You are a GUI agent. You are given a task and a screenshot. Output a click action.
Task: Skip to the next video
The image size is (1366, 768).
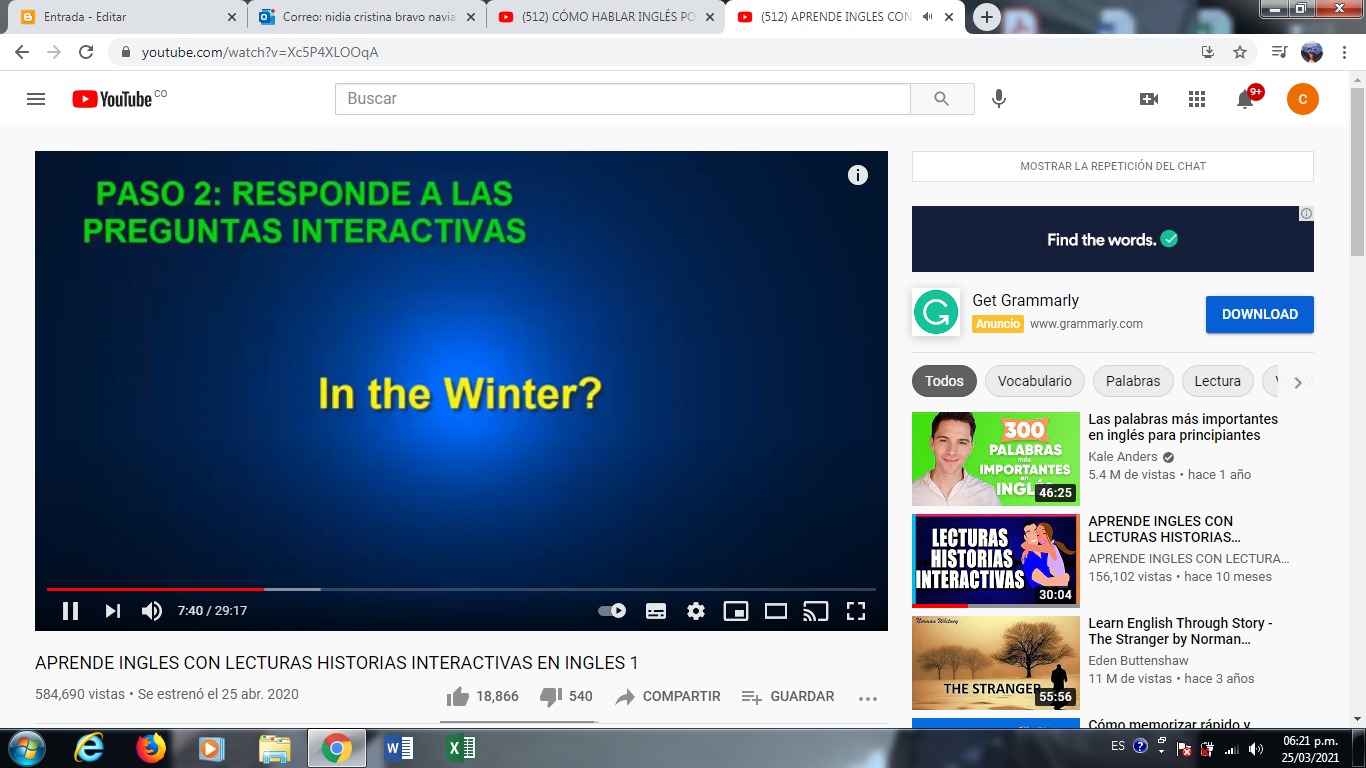(x=112, y=611)
